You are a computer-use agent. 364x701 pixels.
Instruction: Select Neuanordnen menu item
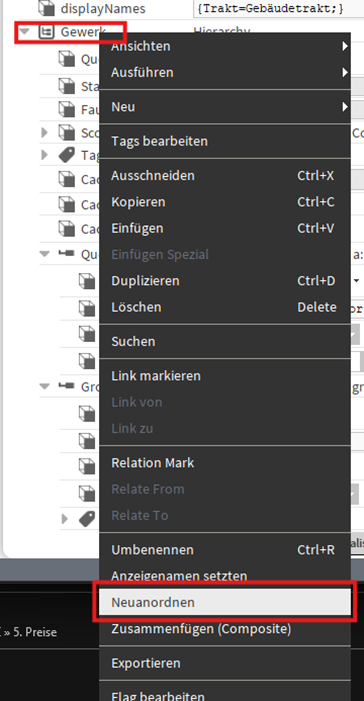[x=224, y=602]
